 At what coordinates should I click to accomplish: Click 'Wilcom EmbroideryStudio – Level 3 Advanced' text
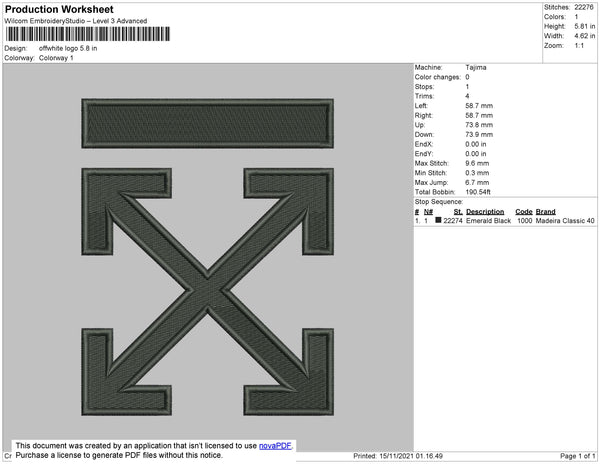tap(75, 21)
